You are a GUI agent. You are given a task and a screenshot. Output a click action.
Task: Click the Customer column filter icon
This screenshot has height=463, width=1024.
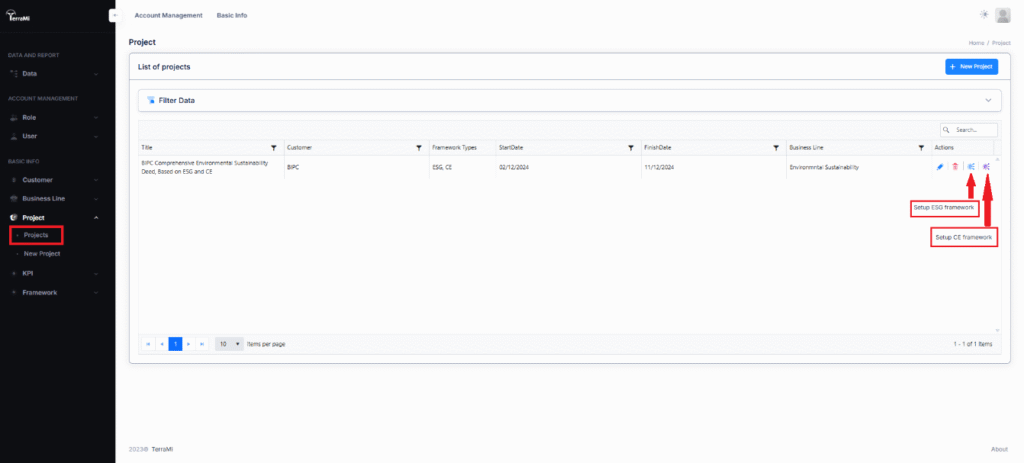point(418,147)
